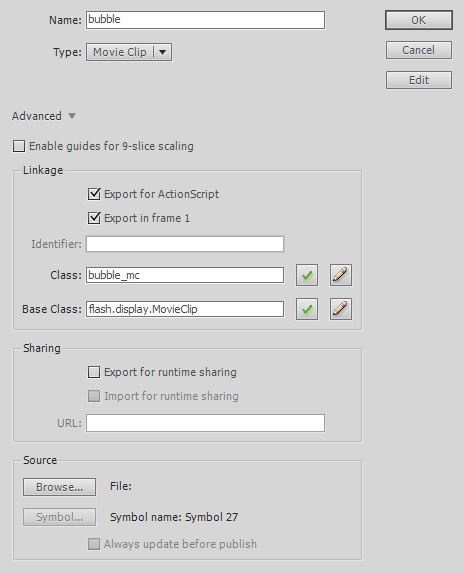Focus the Name field containing bubble

click(x=205, y=20)
